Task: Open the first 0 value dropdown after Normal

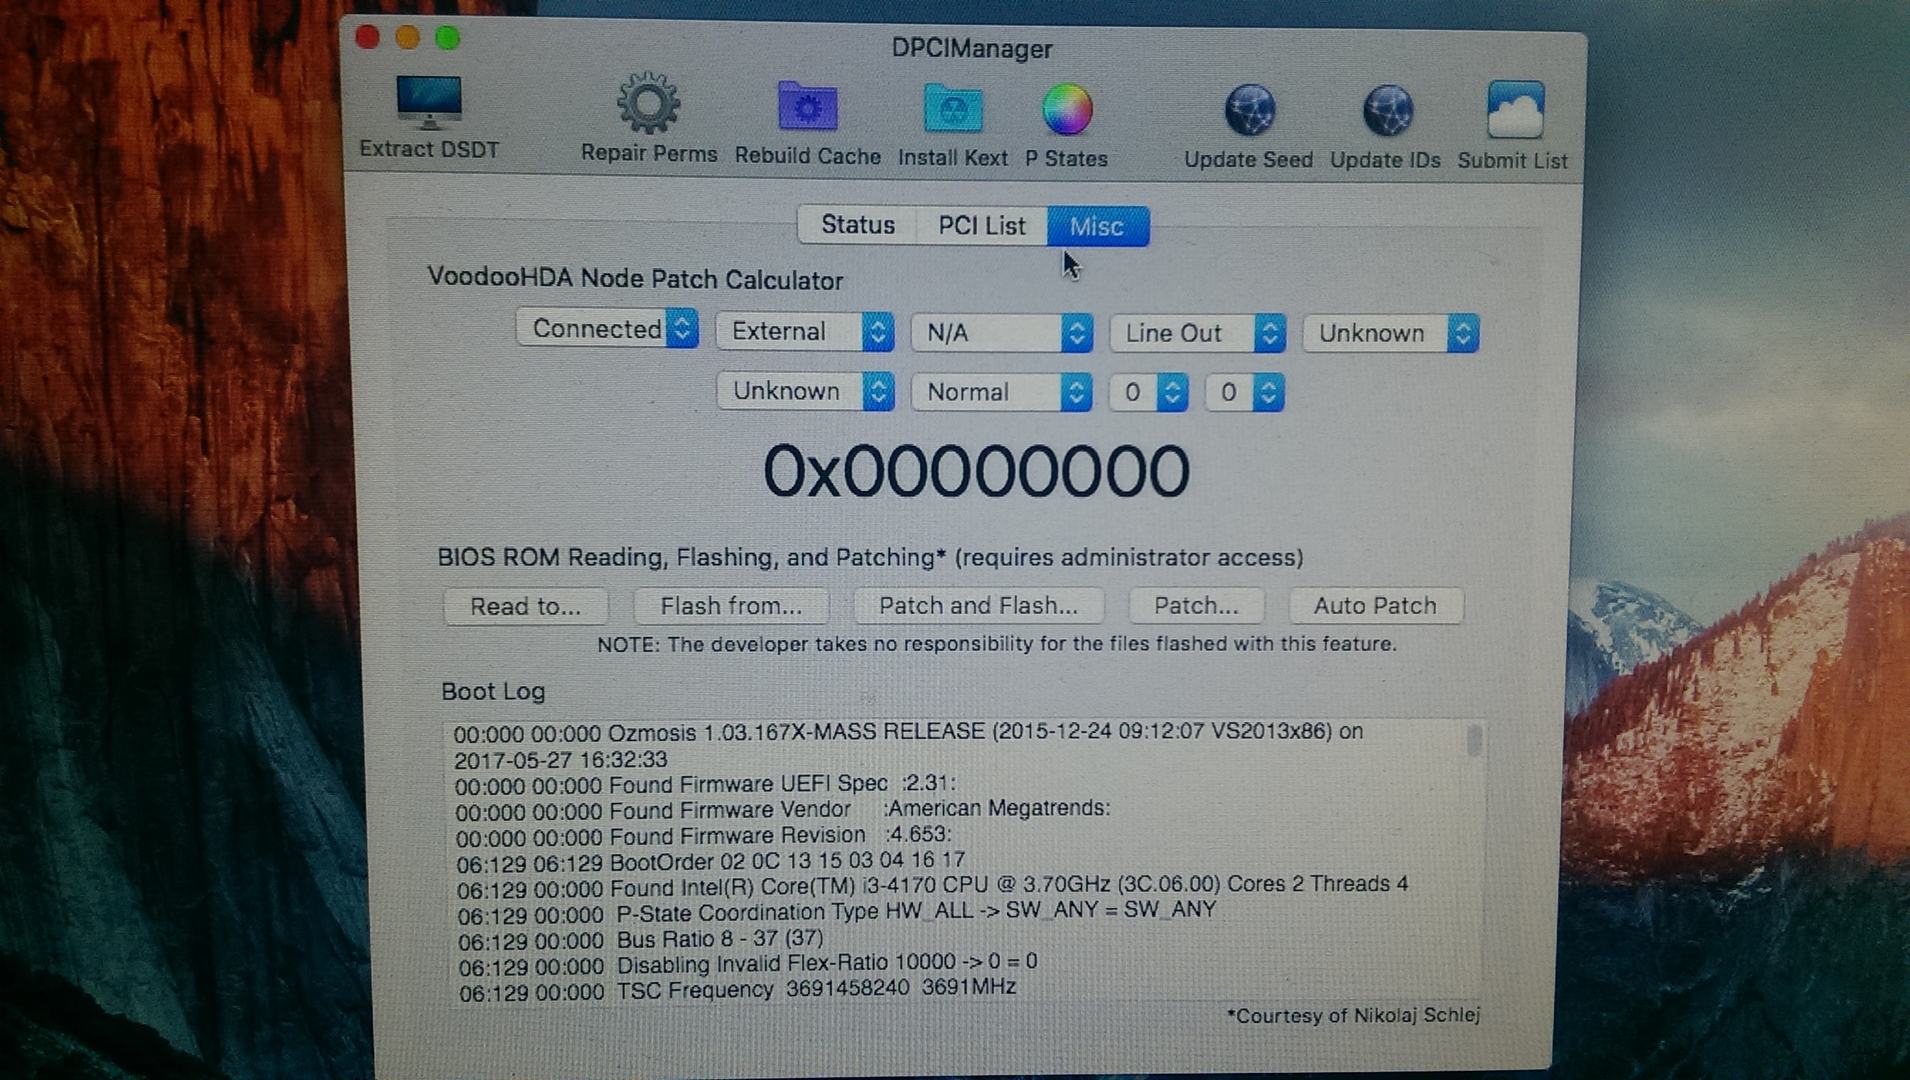Action: (x=1149, y=392)
